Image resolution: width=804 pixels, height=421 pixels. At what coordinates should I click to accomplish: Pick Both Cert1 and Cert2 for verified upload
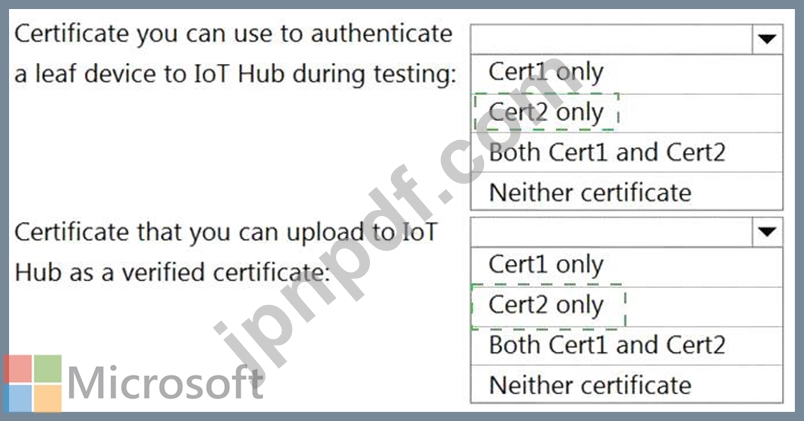627,346
